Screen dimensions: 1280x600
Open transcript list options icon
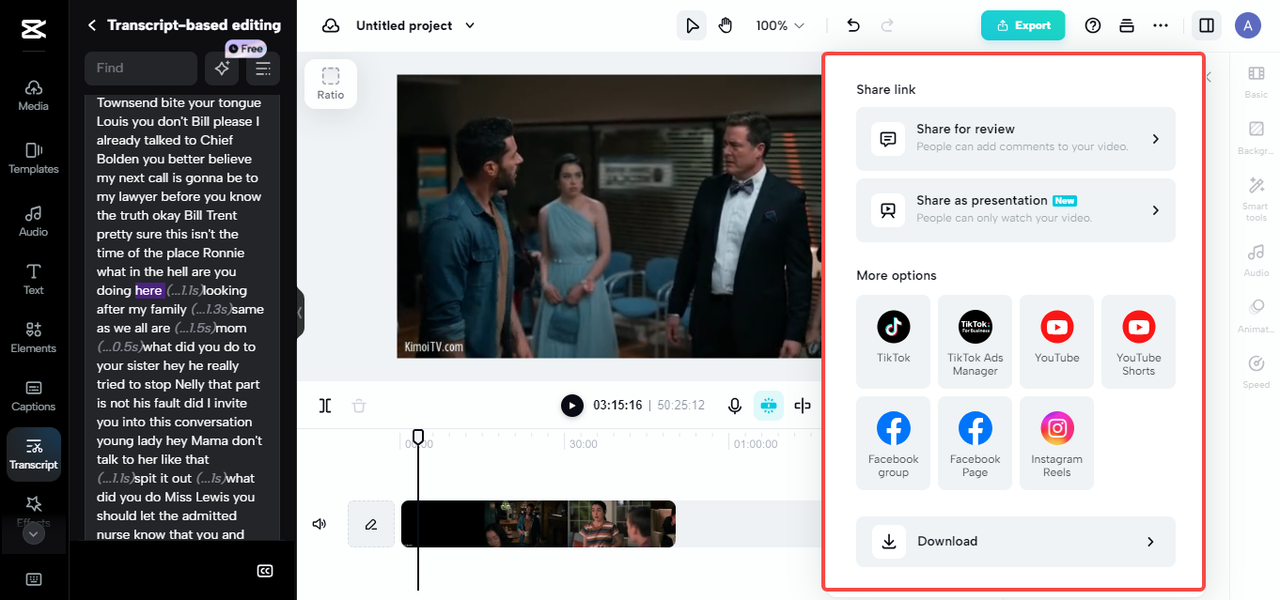click(x=263, y=68)
